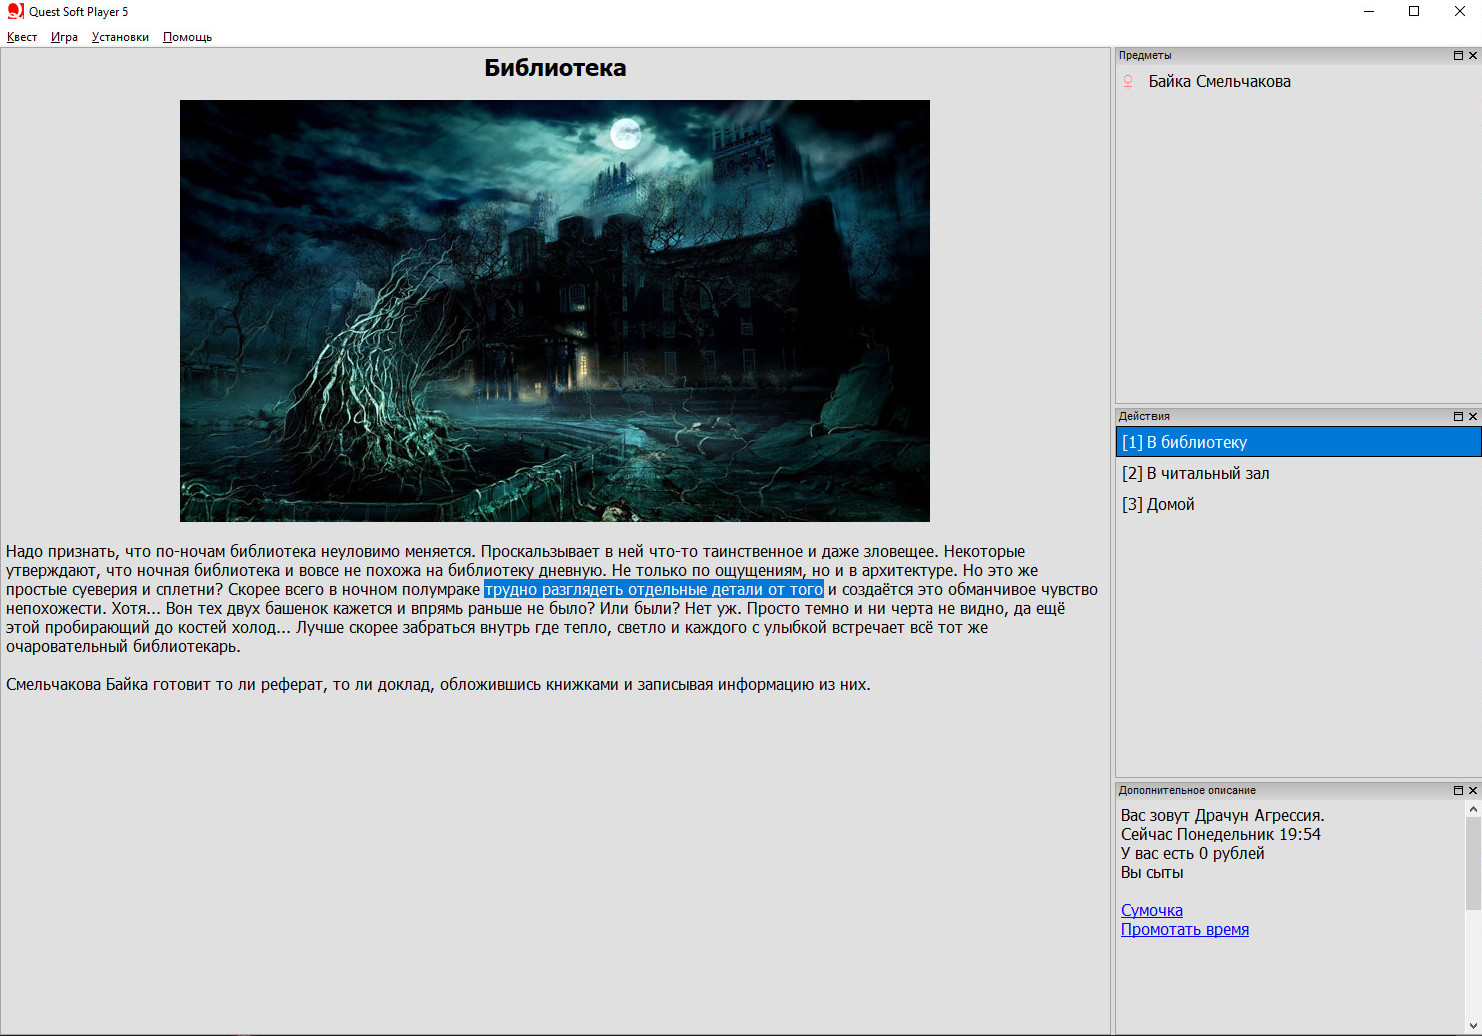Click scroll down arrow in description panel
This screenshot has width=1482, height=1036.
tap(1473, 1026)
